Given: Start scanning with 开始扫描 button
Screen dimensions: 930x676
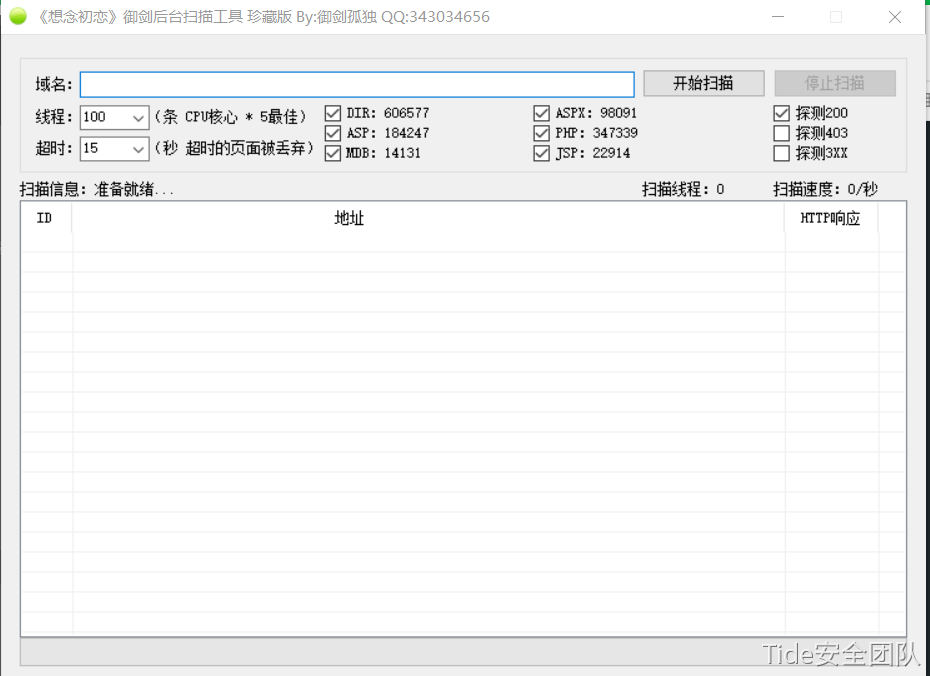Looking at the screenshot, I should pyautogui.click(x=704, y=83).
